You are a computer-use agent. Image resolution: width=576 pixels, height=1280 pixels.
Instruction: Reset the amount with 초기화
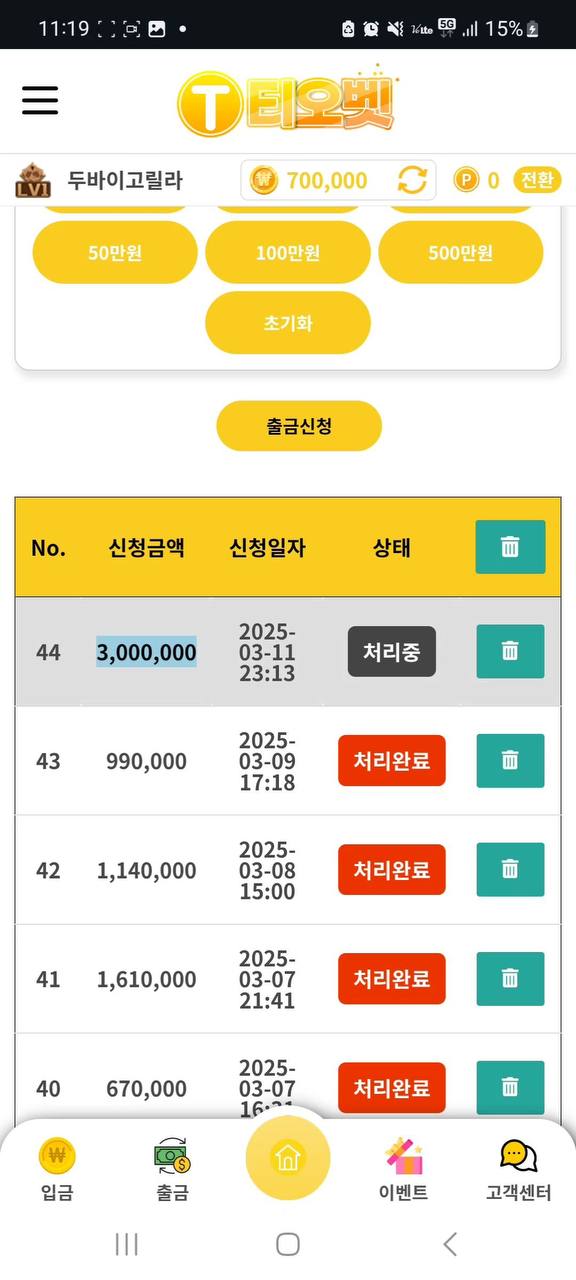coord(288,323)
